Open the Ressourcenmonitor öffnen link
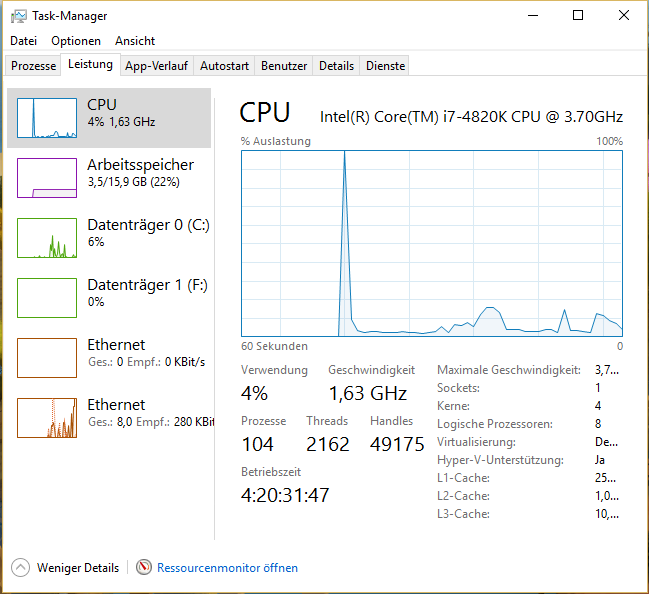The image size is (649, 594). click(x=227, y=568)
